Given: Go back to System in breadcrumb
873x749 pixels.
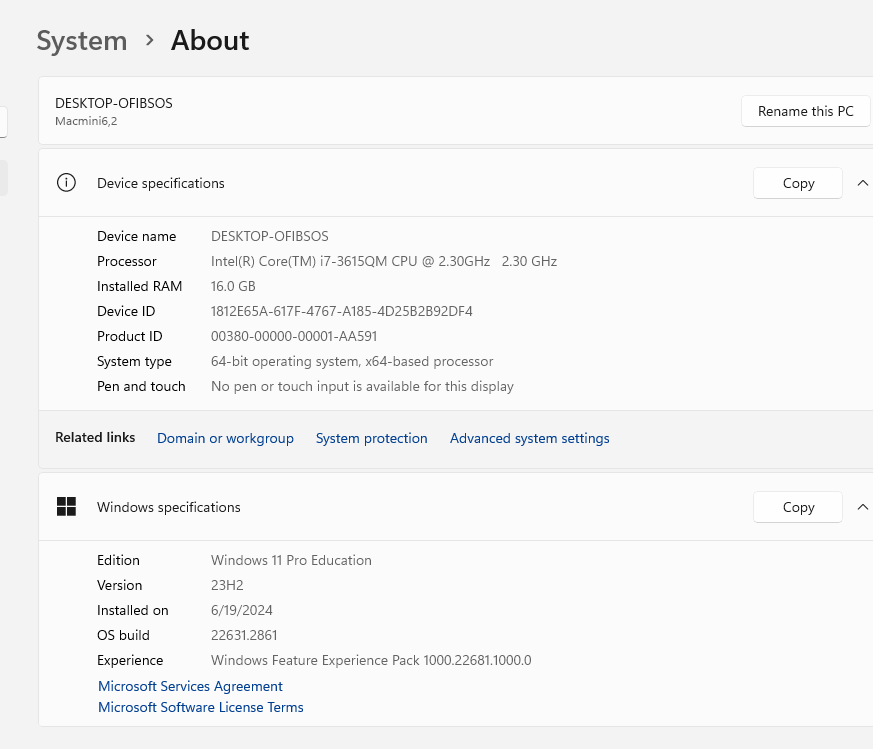Looking at the screenshot, I should tap(82, 41).
